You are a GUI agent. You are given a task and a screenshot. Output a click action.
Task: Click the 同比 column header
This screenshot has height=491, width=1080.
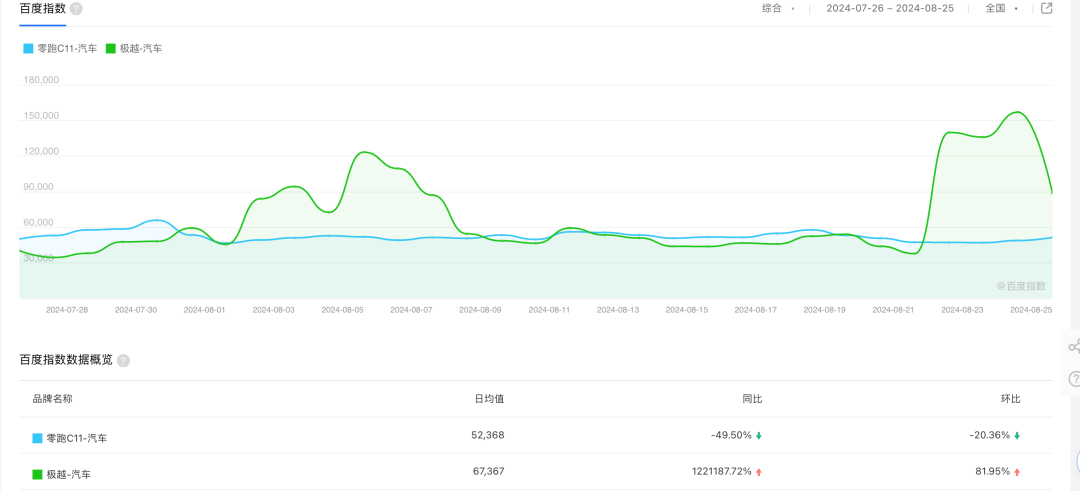click(753, 399)
